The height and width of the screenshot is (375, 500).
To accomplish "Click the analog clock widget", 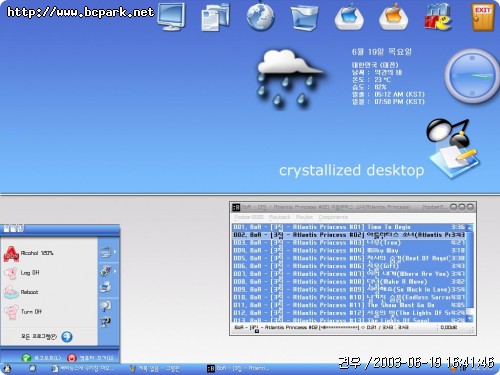I will coord(472,76).
